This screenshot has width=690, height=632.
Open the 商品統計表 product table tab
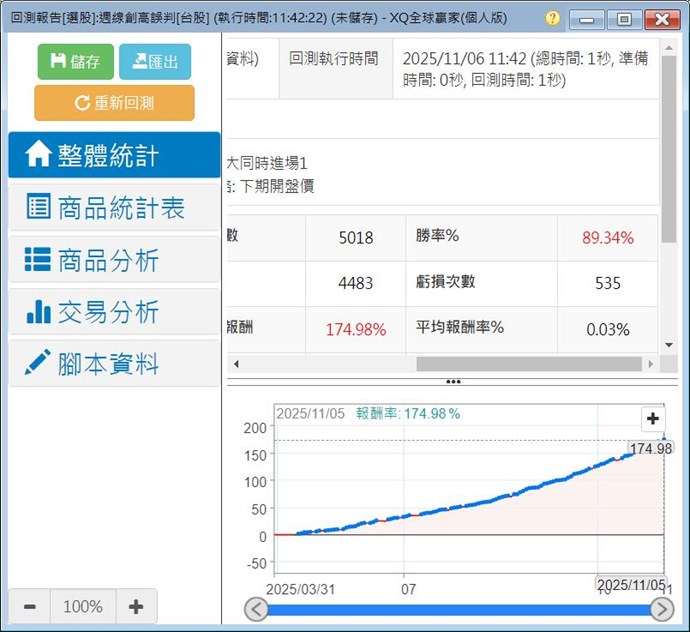pos(114,207)
